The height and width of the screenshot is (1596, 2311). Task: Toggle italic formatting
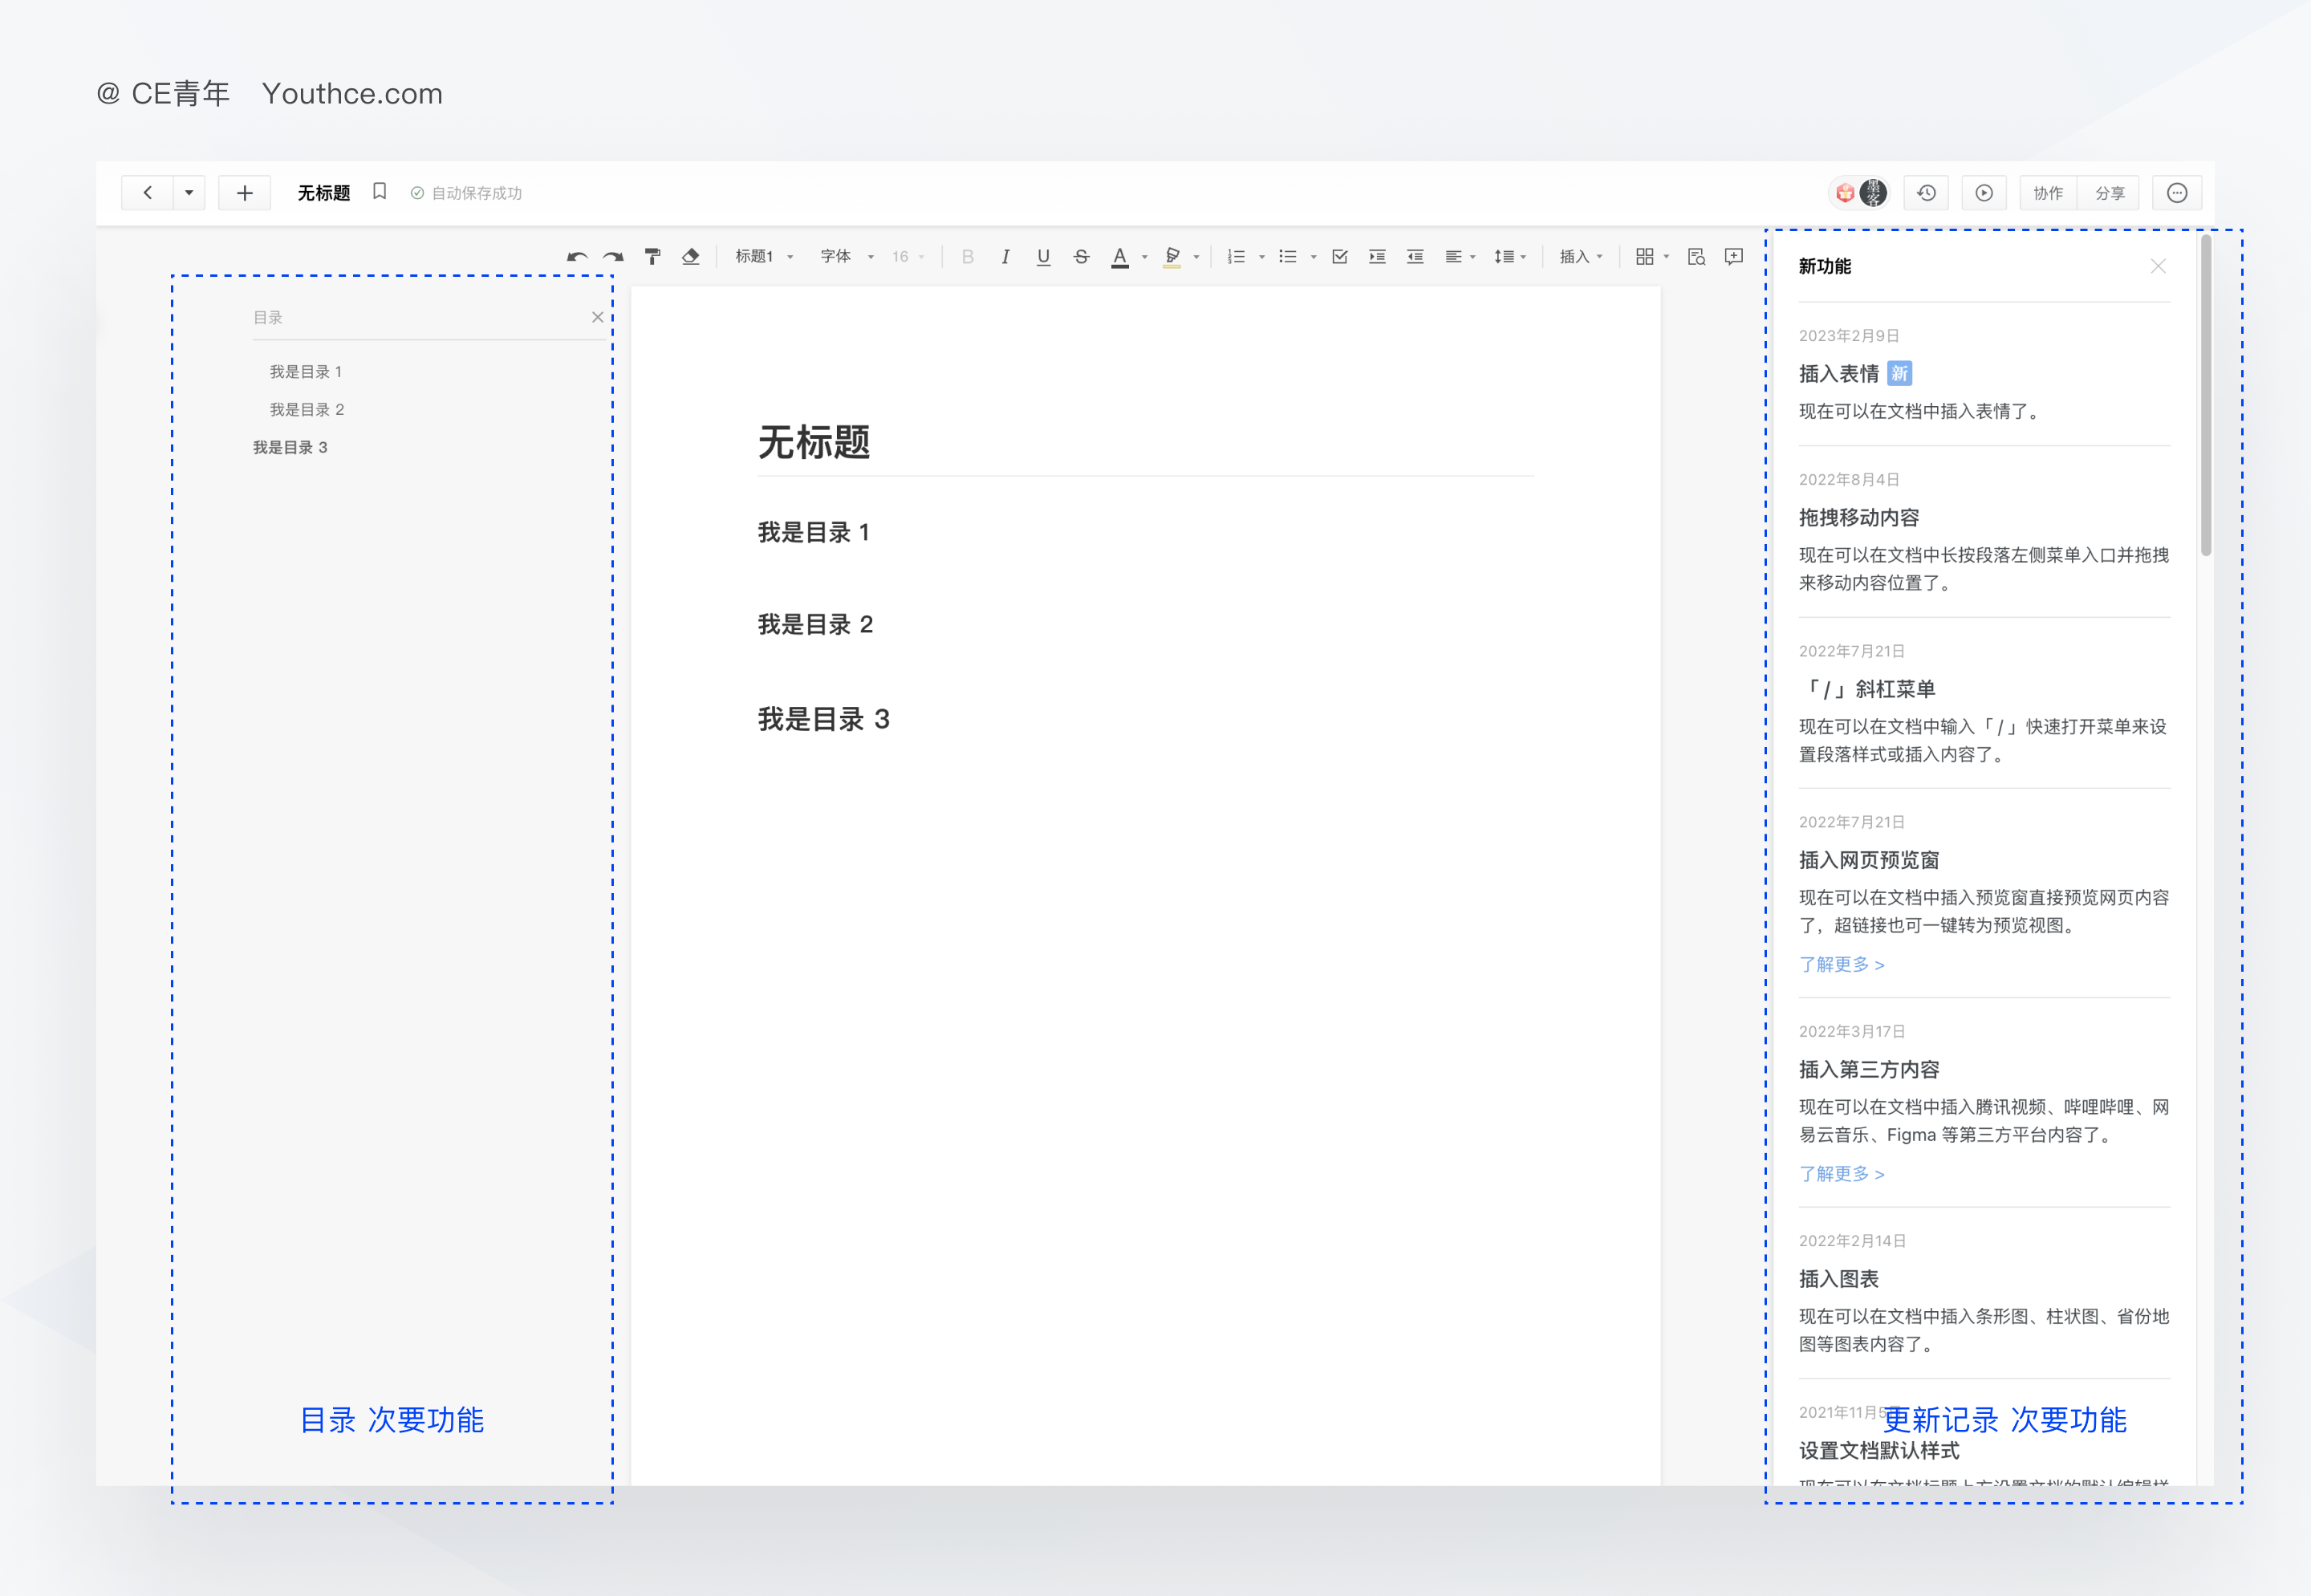pos(1005,257)
